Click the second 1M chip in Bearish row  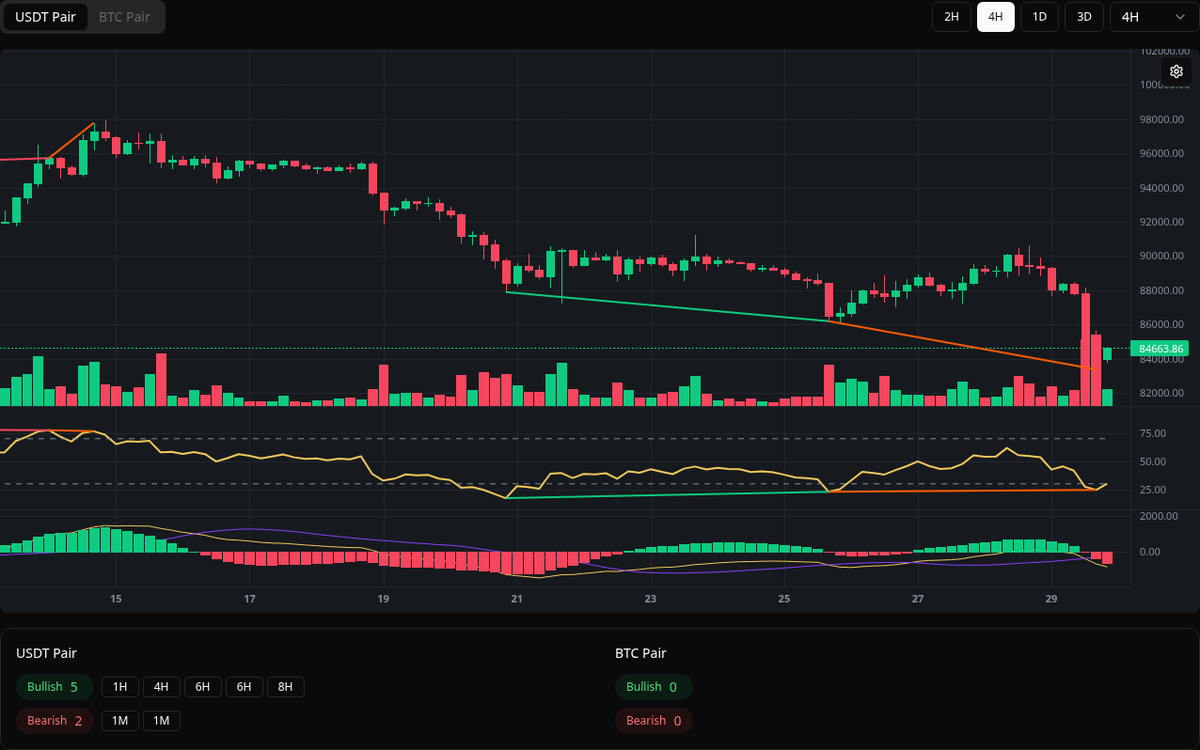click(x=163, y=720)
